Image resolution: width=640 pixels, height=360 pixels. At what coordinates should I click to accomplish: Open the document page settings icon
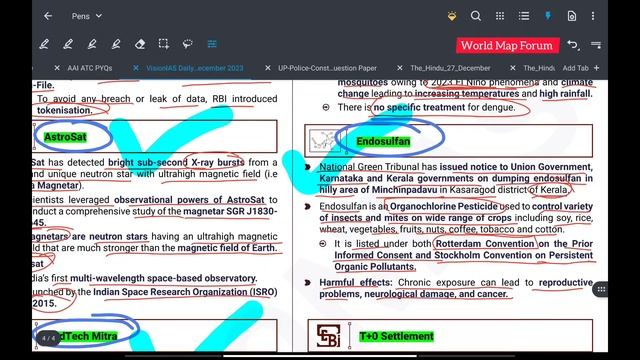pos(571,16)
